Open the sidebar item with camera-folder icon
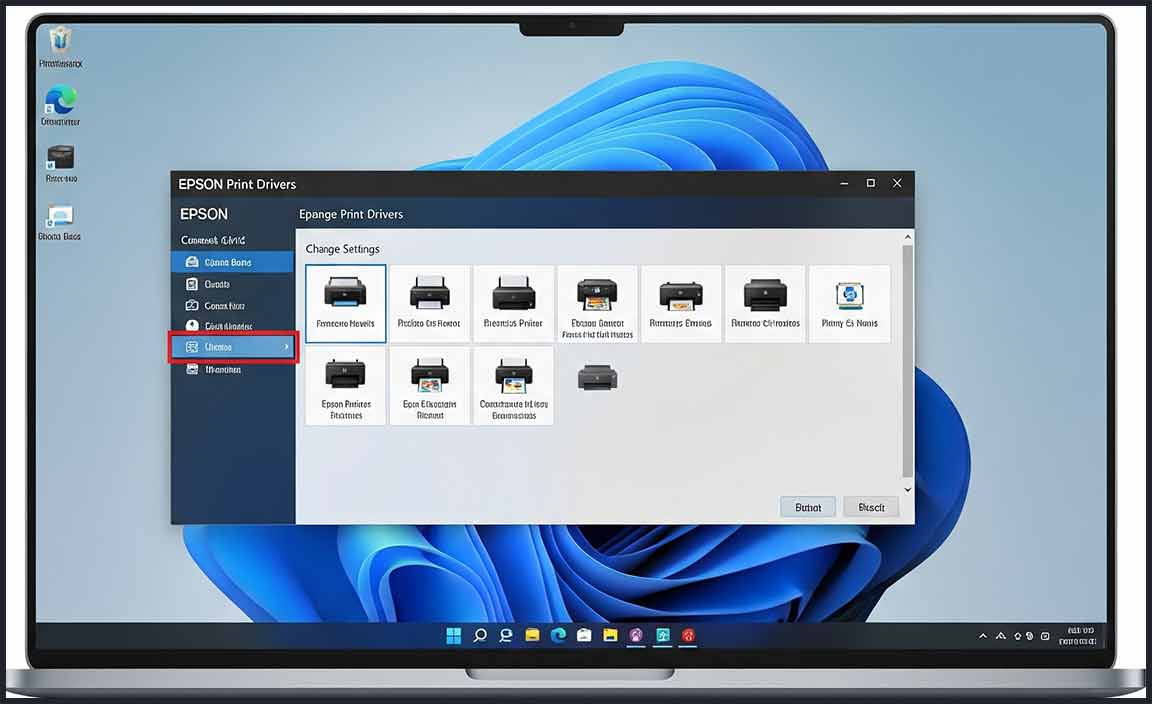 tap(232, 305)
